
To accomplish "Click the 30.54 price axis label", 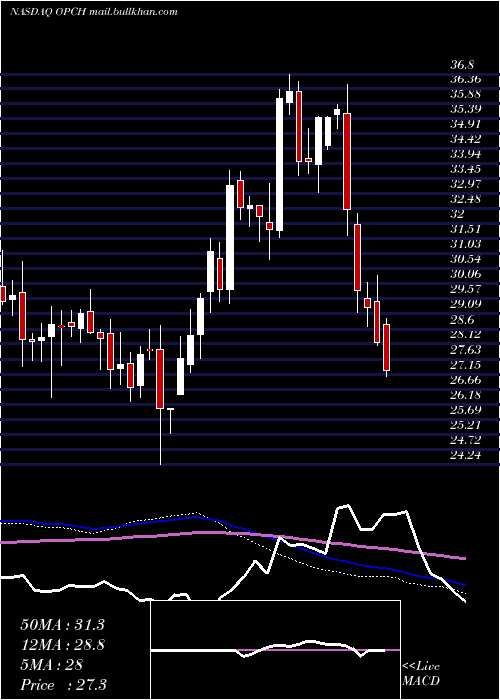I will pos(466,260).
